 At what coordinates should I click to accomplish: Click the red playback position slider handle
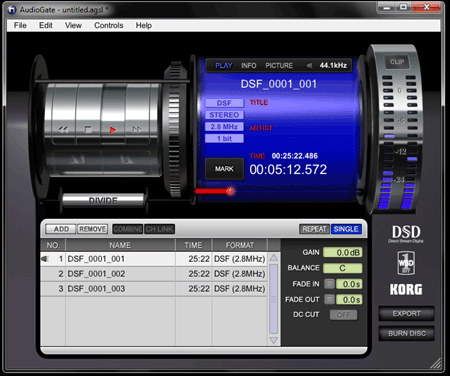pos(230,191)
